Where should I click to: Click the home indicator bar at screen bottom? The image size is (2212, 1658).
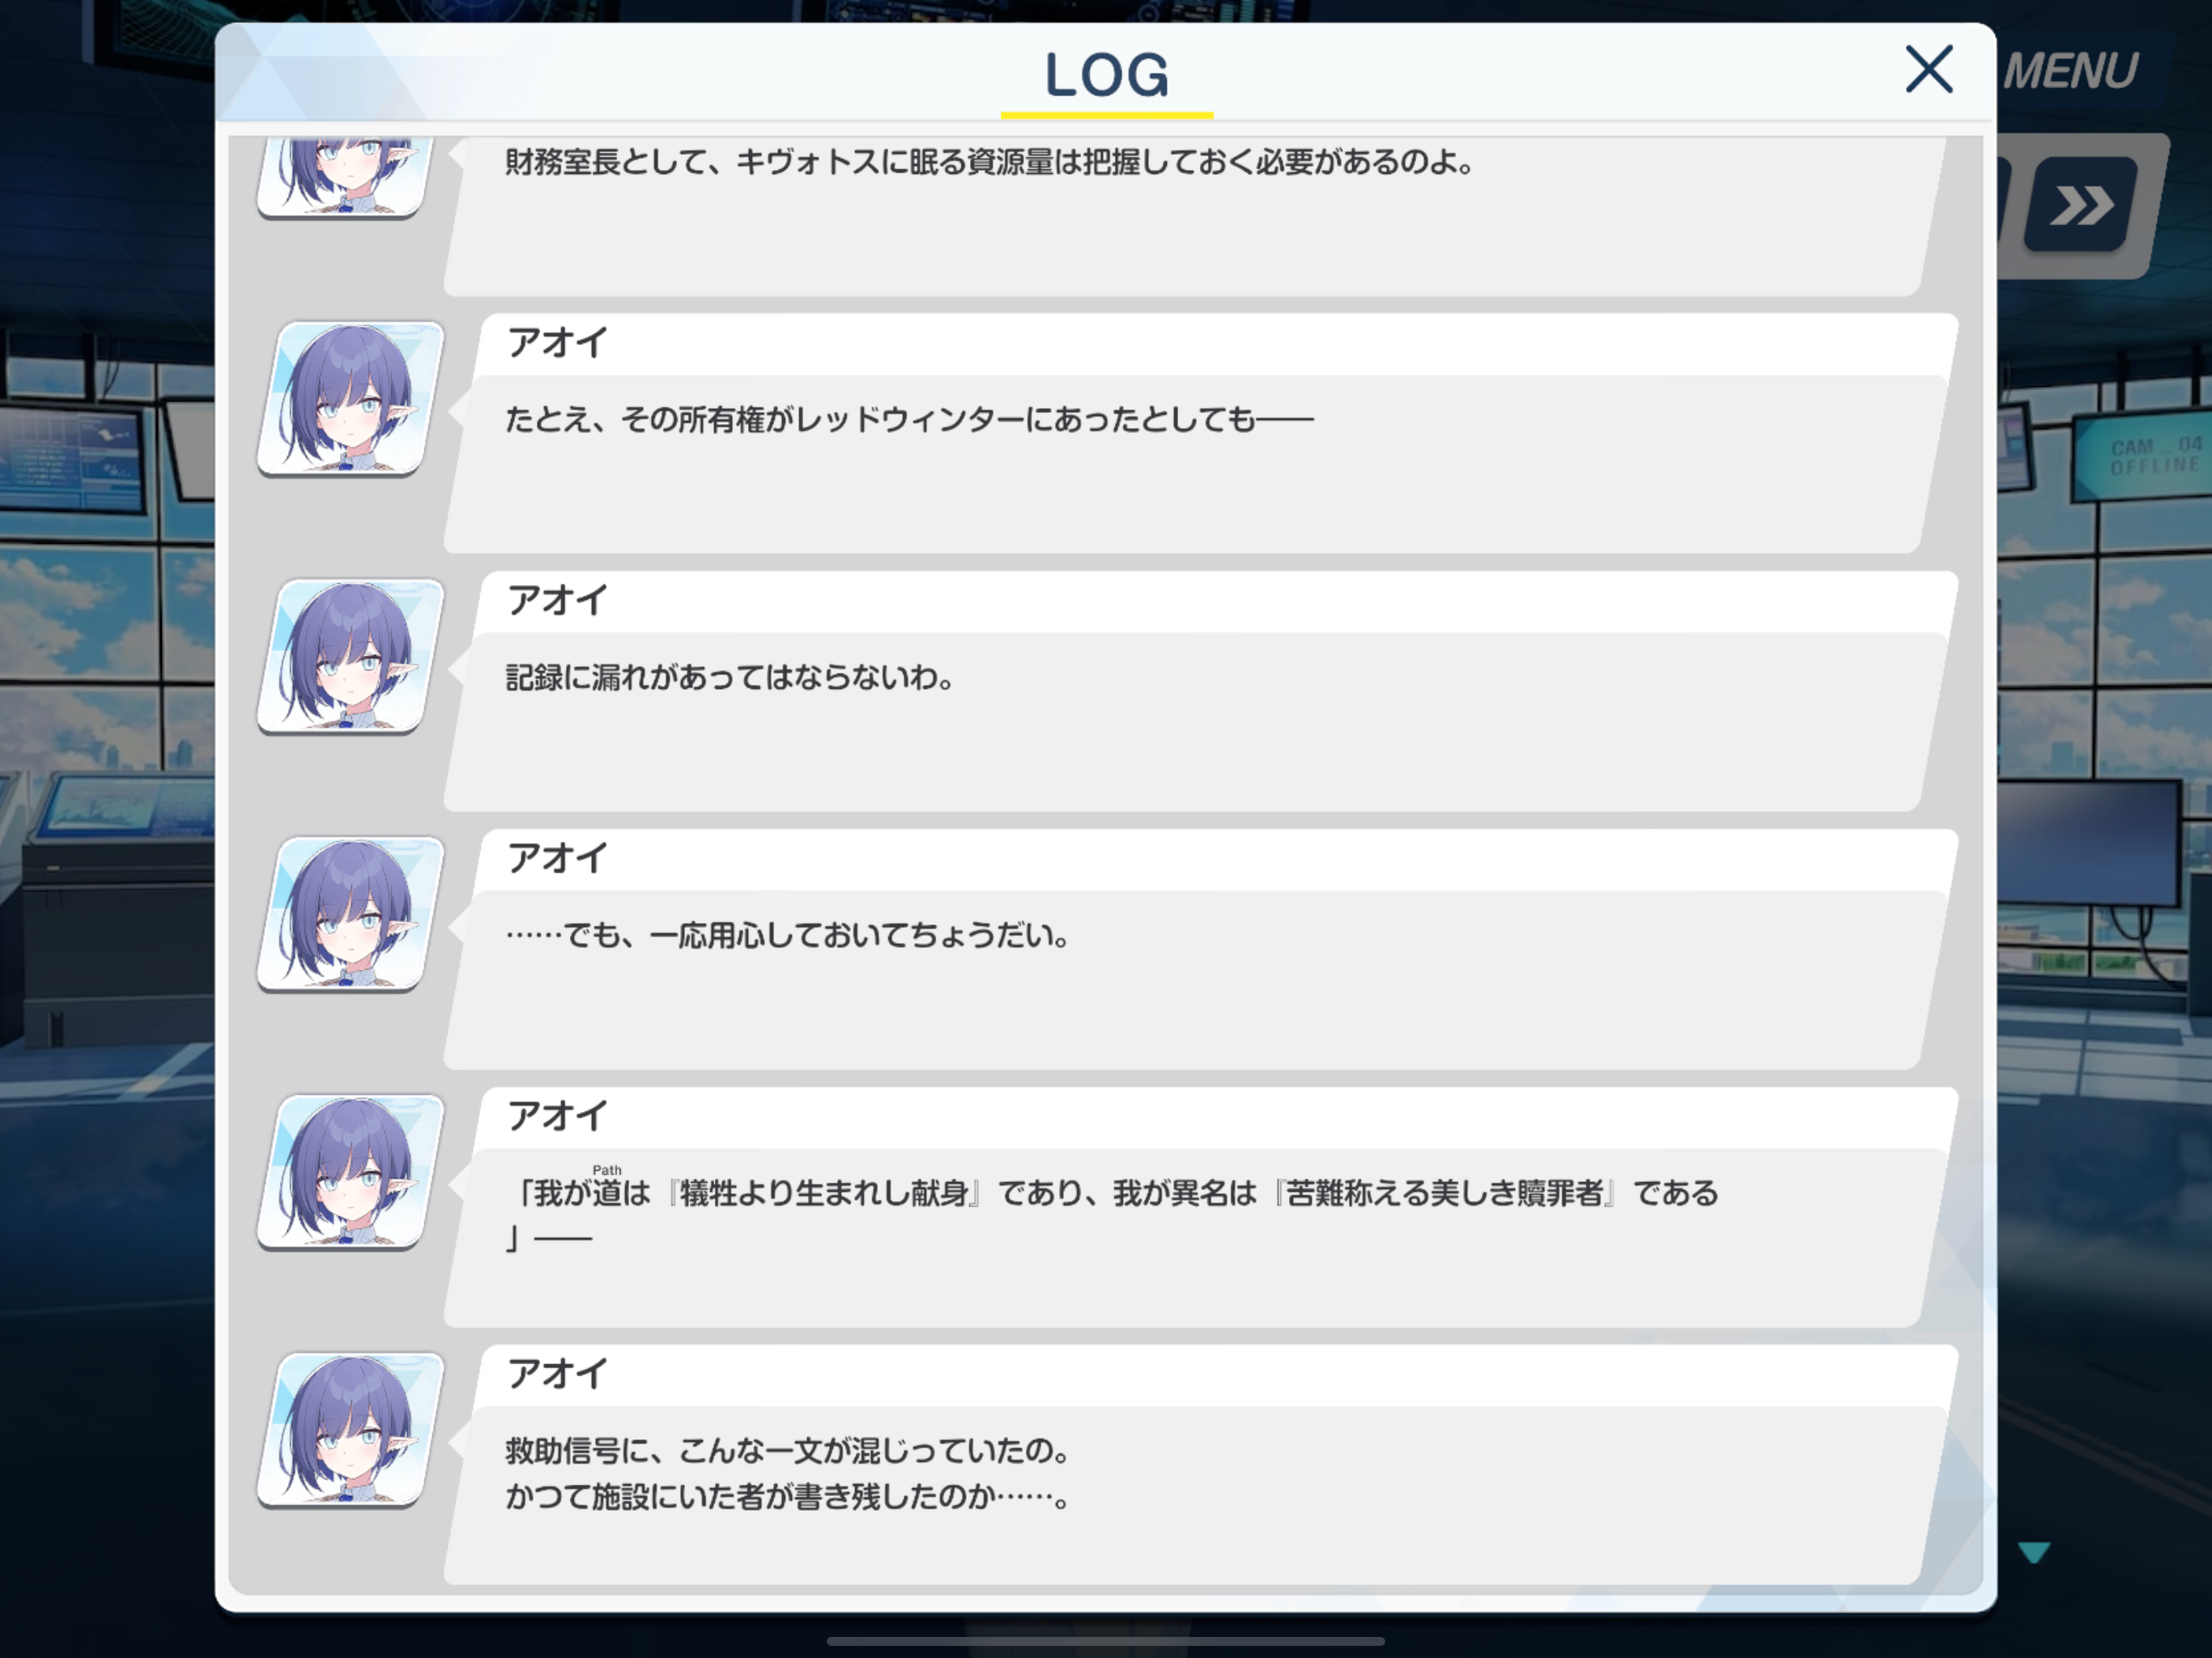(x=1106, y=1641)
